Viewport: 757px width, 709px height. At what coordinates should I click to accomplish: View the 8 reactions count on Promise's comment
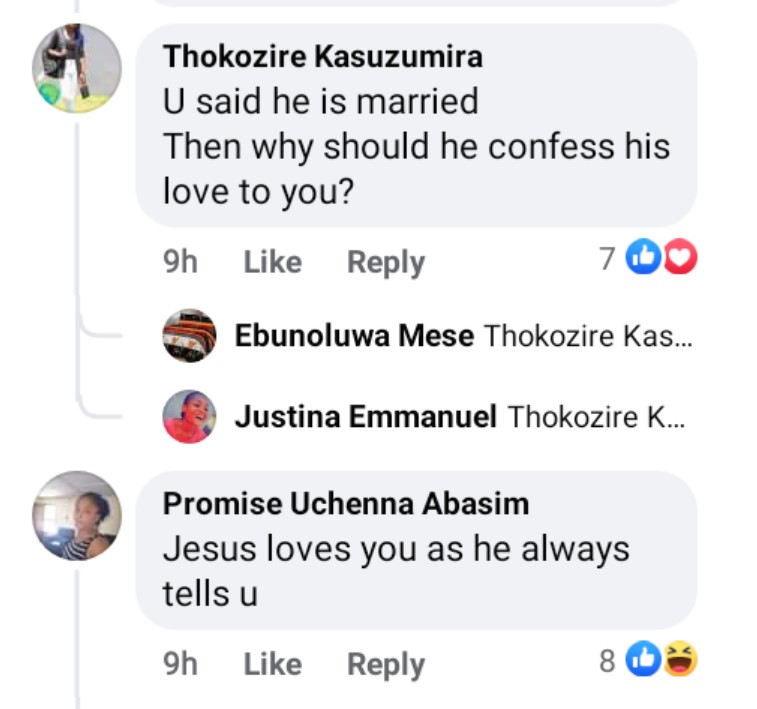[606, 659]
